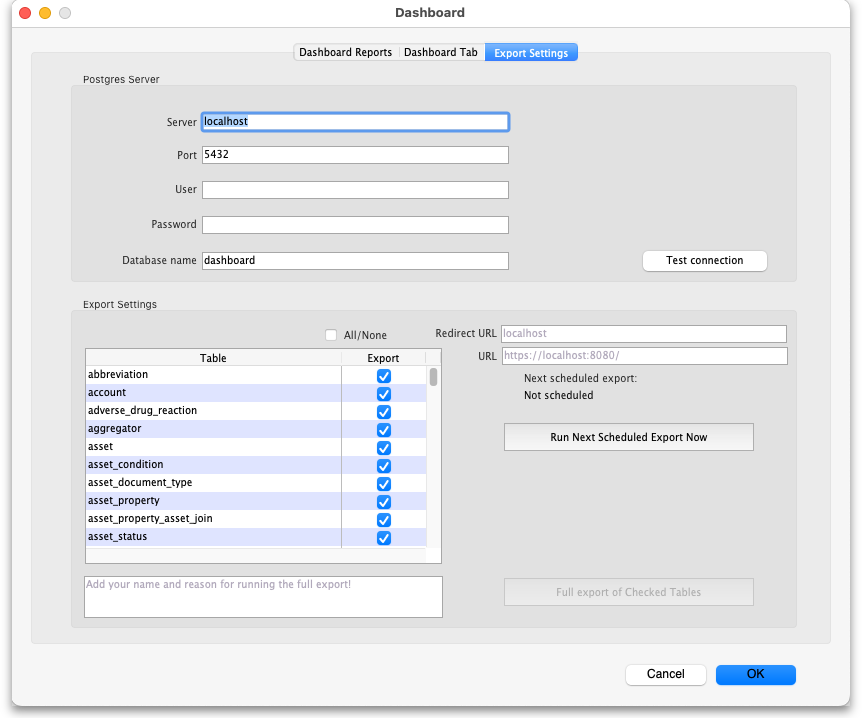Click the User input field
Screen dimensions: 862x718
[355, 190]
